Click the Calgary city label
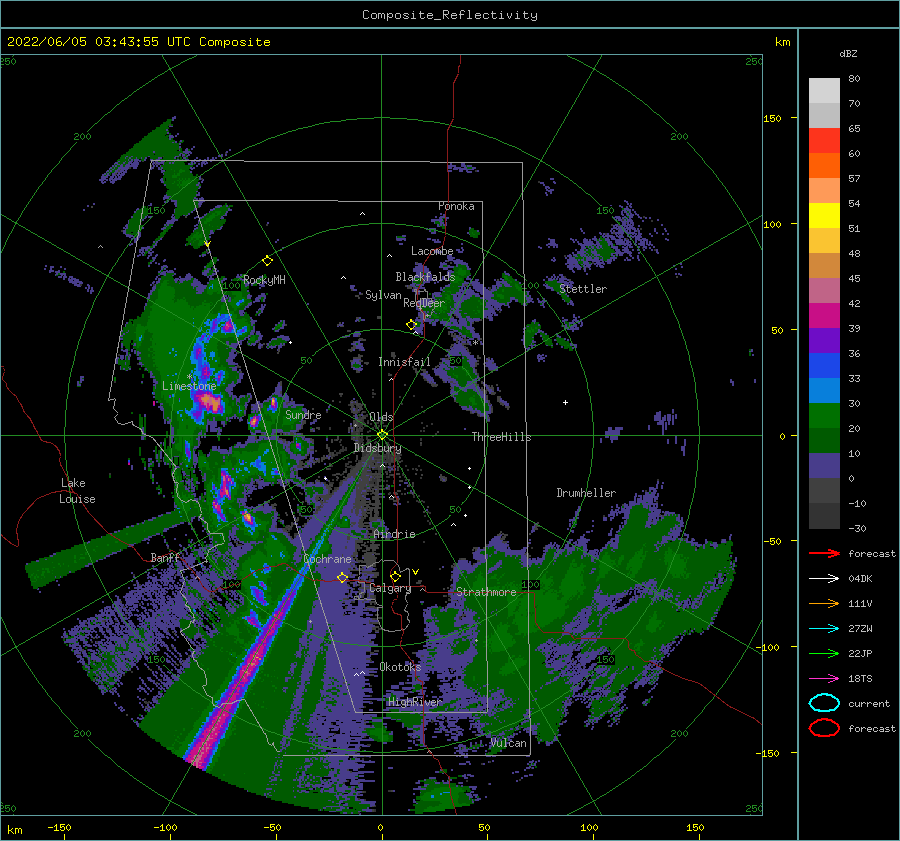The height and width of the screenshot is (841, 900). coord(390,588)
